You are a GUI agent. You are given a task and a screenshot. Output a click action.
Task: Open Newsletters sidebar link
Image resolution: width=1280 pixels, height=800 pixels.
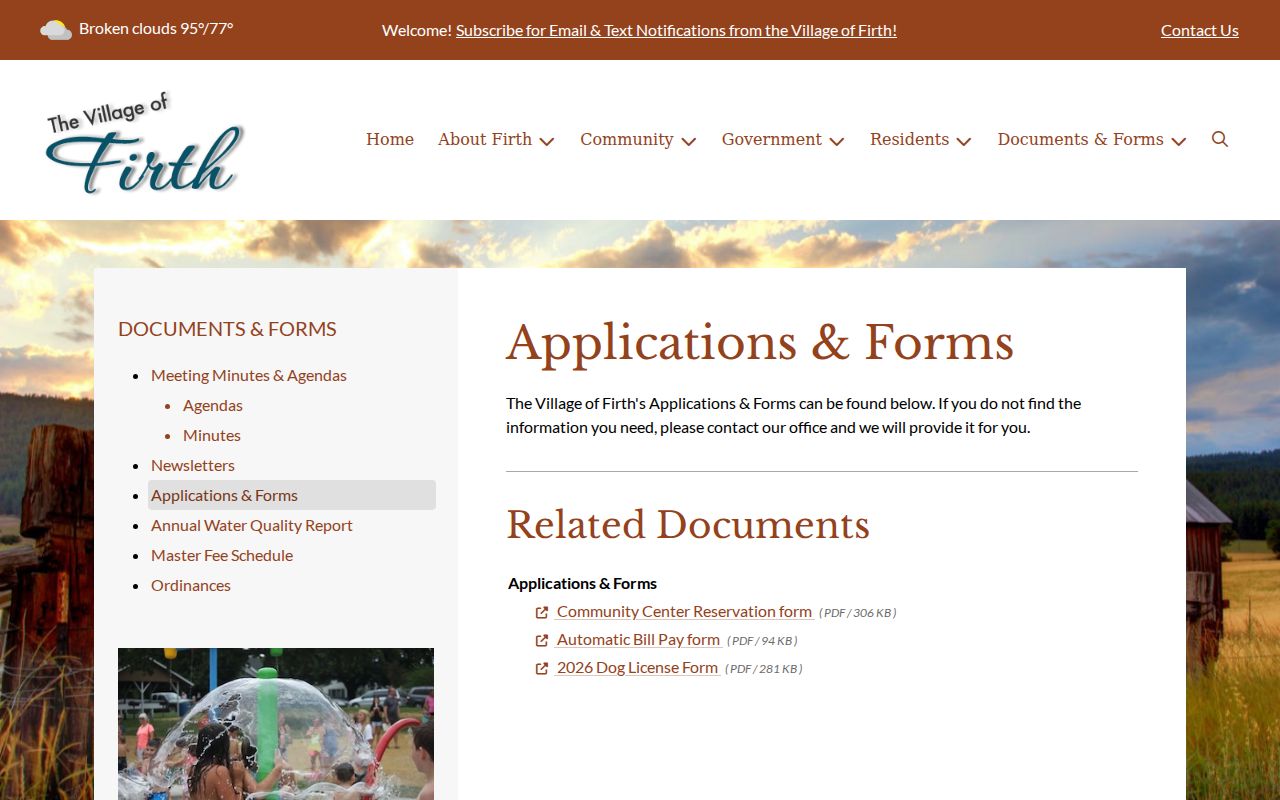pyautogui.click(x=193, y=465)
